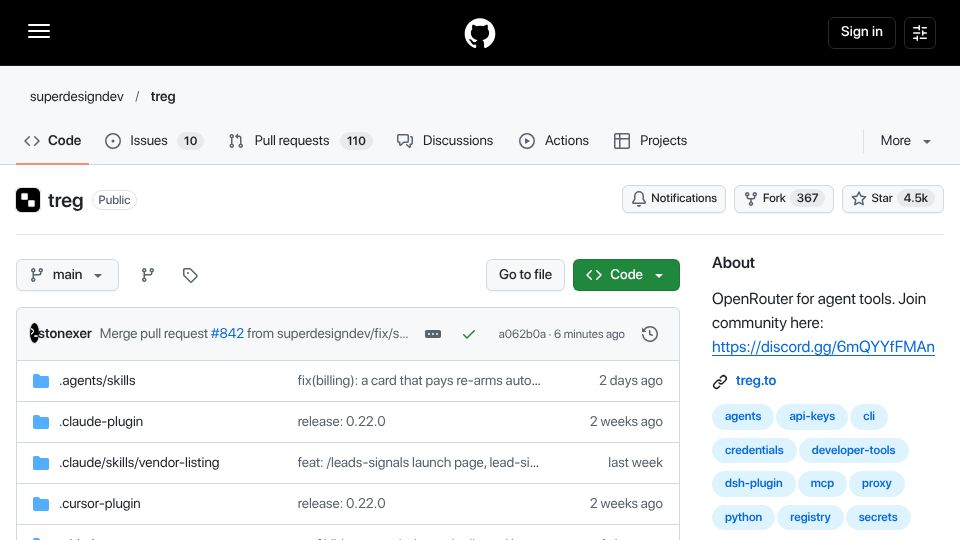Select the credentials topic tag
960x540 pixels.
click(754, 450)
